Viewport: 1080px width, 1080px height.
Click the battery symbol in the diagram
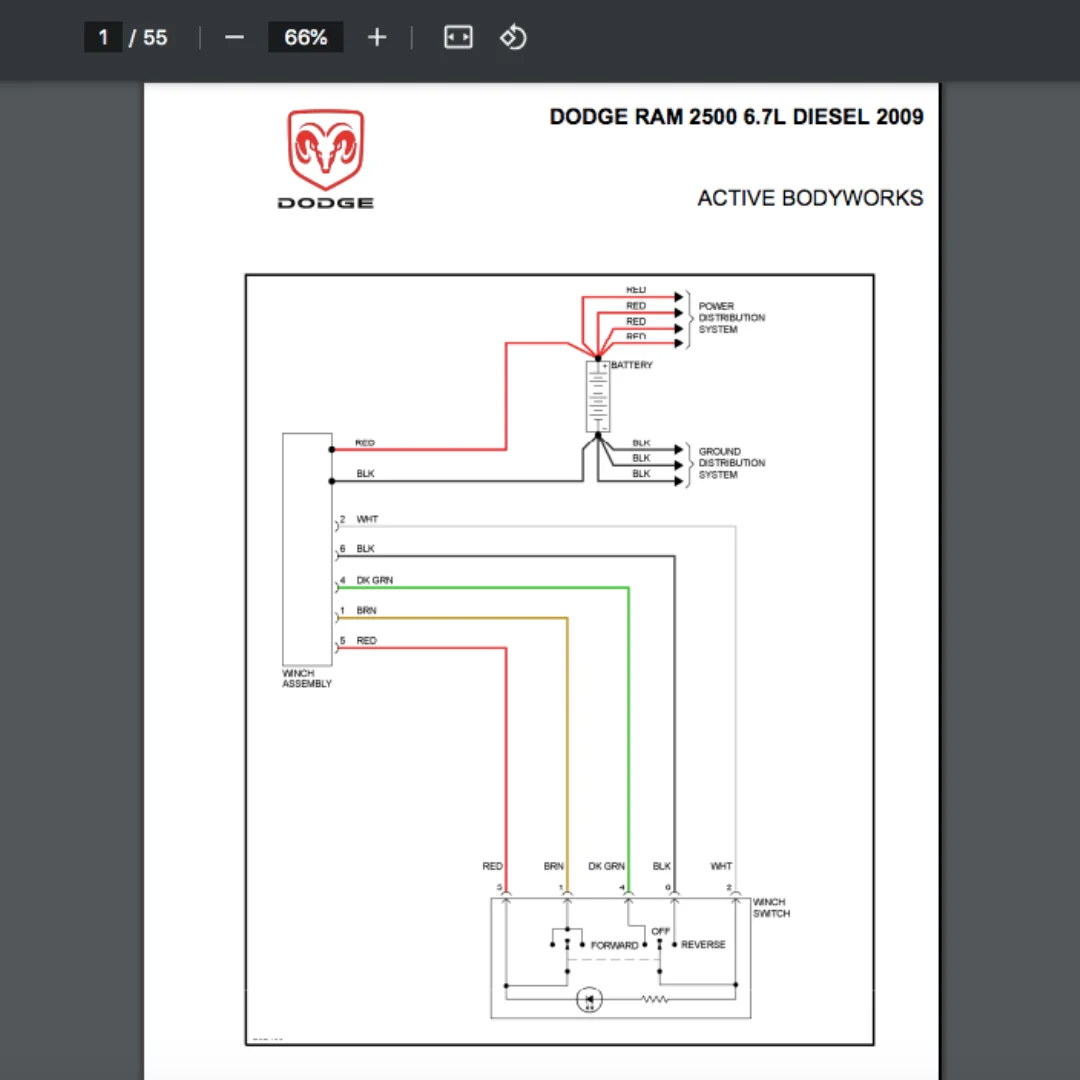598,397
